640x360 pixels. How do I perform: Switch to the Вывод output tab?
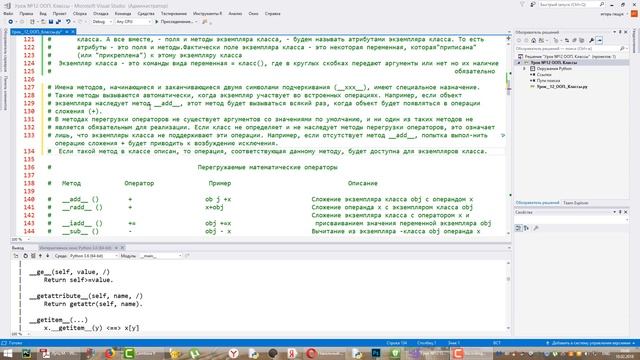(x=18, y=248)
